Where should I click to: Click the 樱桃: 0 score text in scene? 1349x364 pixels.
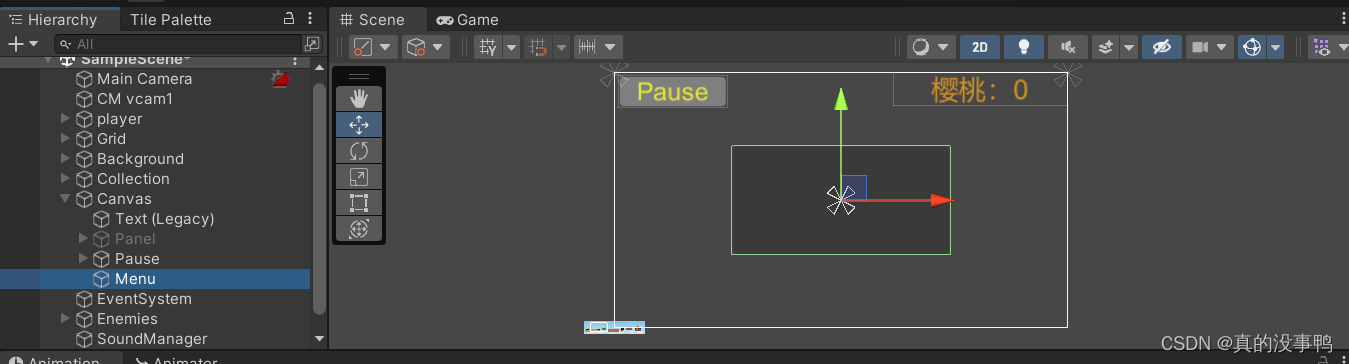(979, 90)
